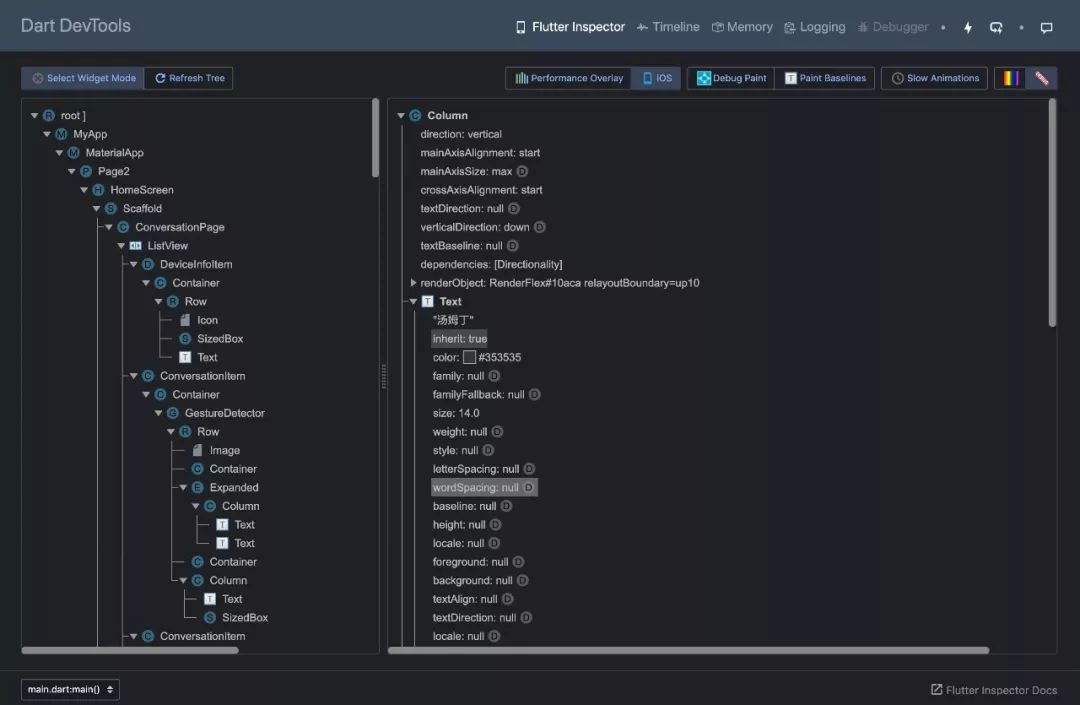The height and width of the screenshot is (705, 1080).
Task: Collapse the DeviceInfoItem node arrow
Action: click(134, 264)
